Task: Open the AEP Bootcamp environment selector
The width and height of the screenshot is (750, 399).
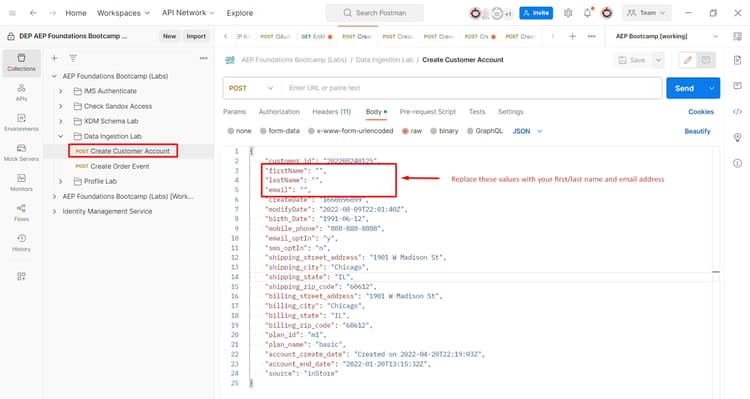Action: point(666,36)
